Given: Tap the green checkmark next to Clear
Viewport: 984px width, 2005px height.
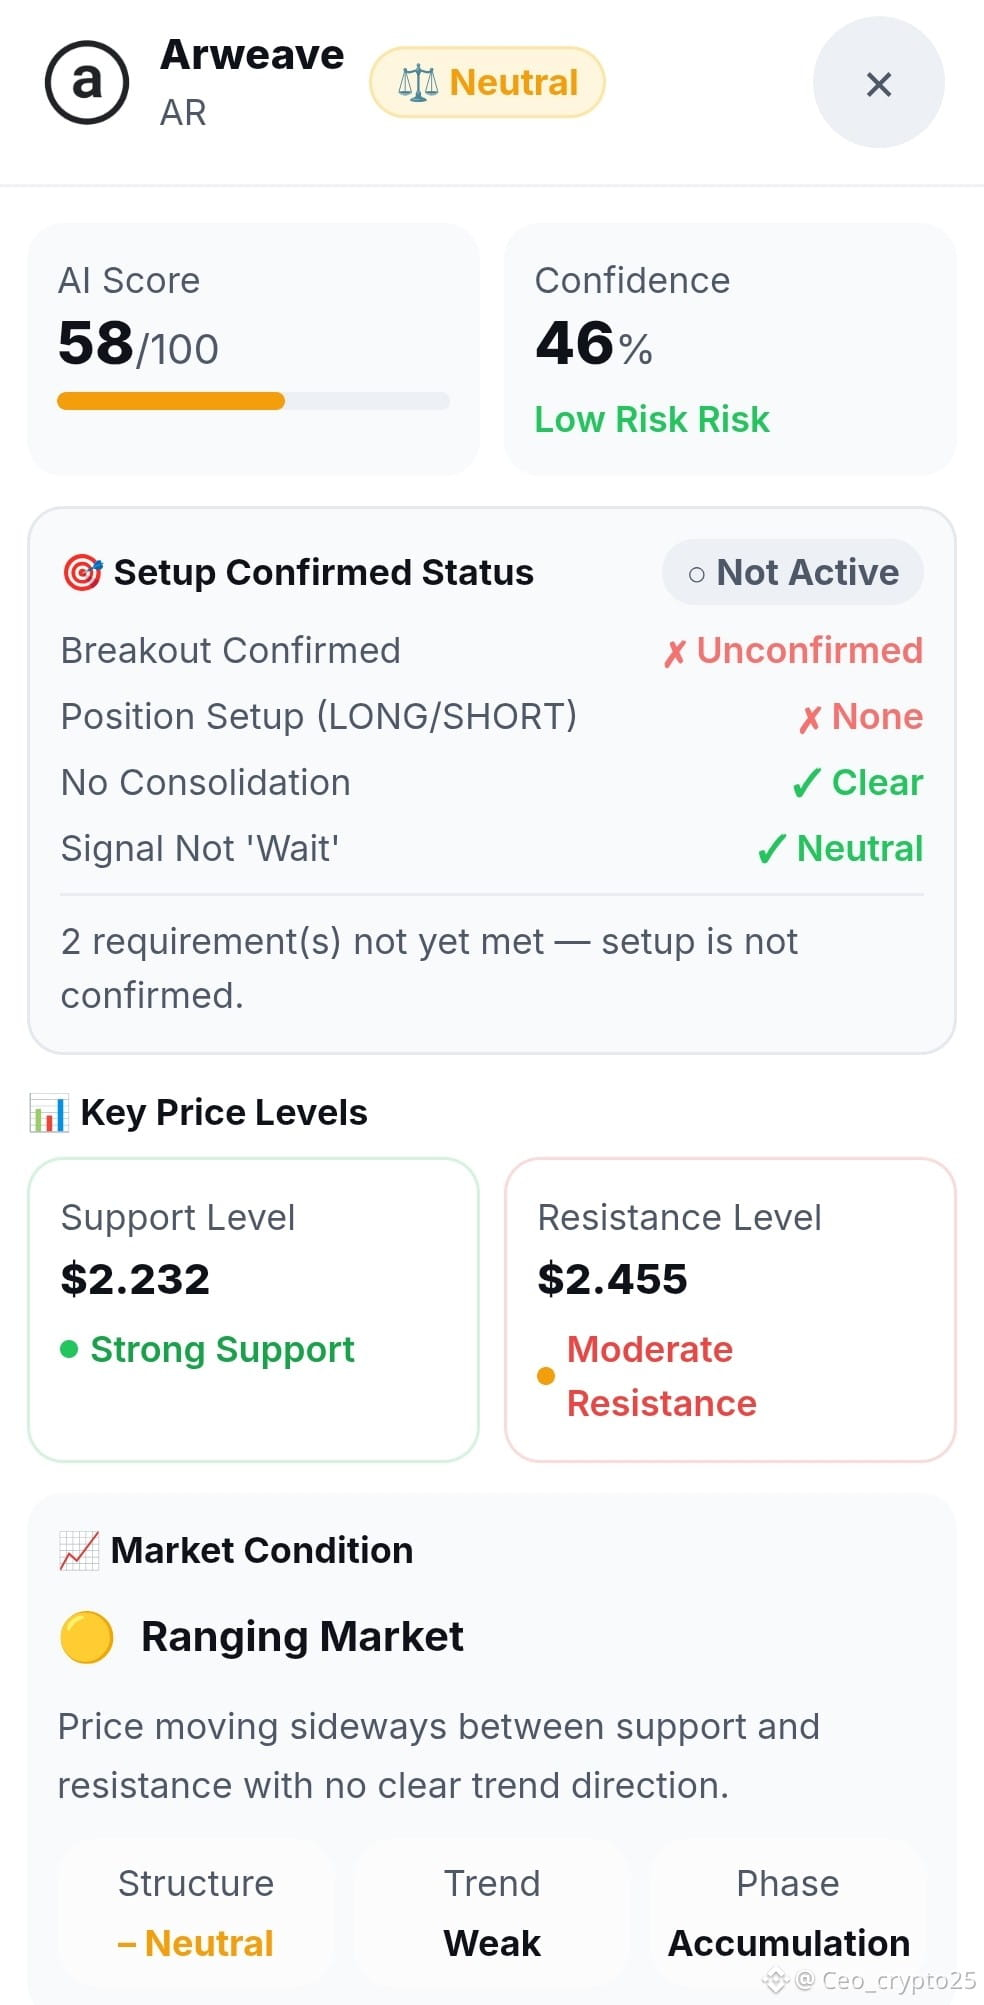Looking at the screenshot, I should (x=806, y=783).
